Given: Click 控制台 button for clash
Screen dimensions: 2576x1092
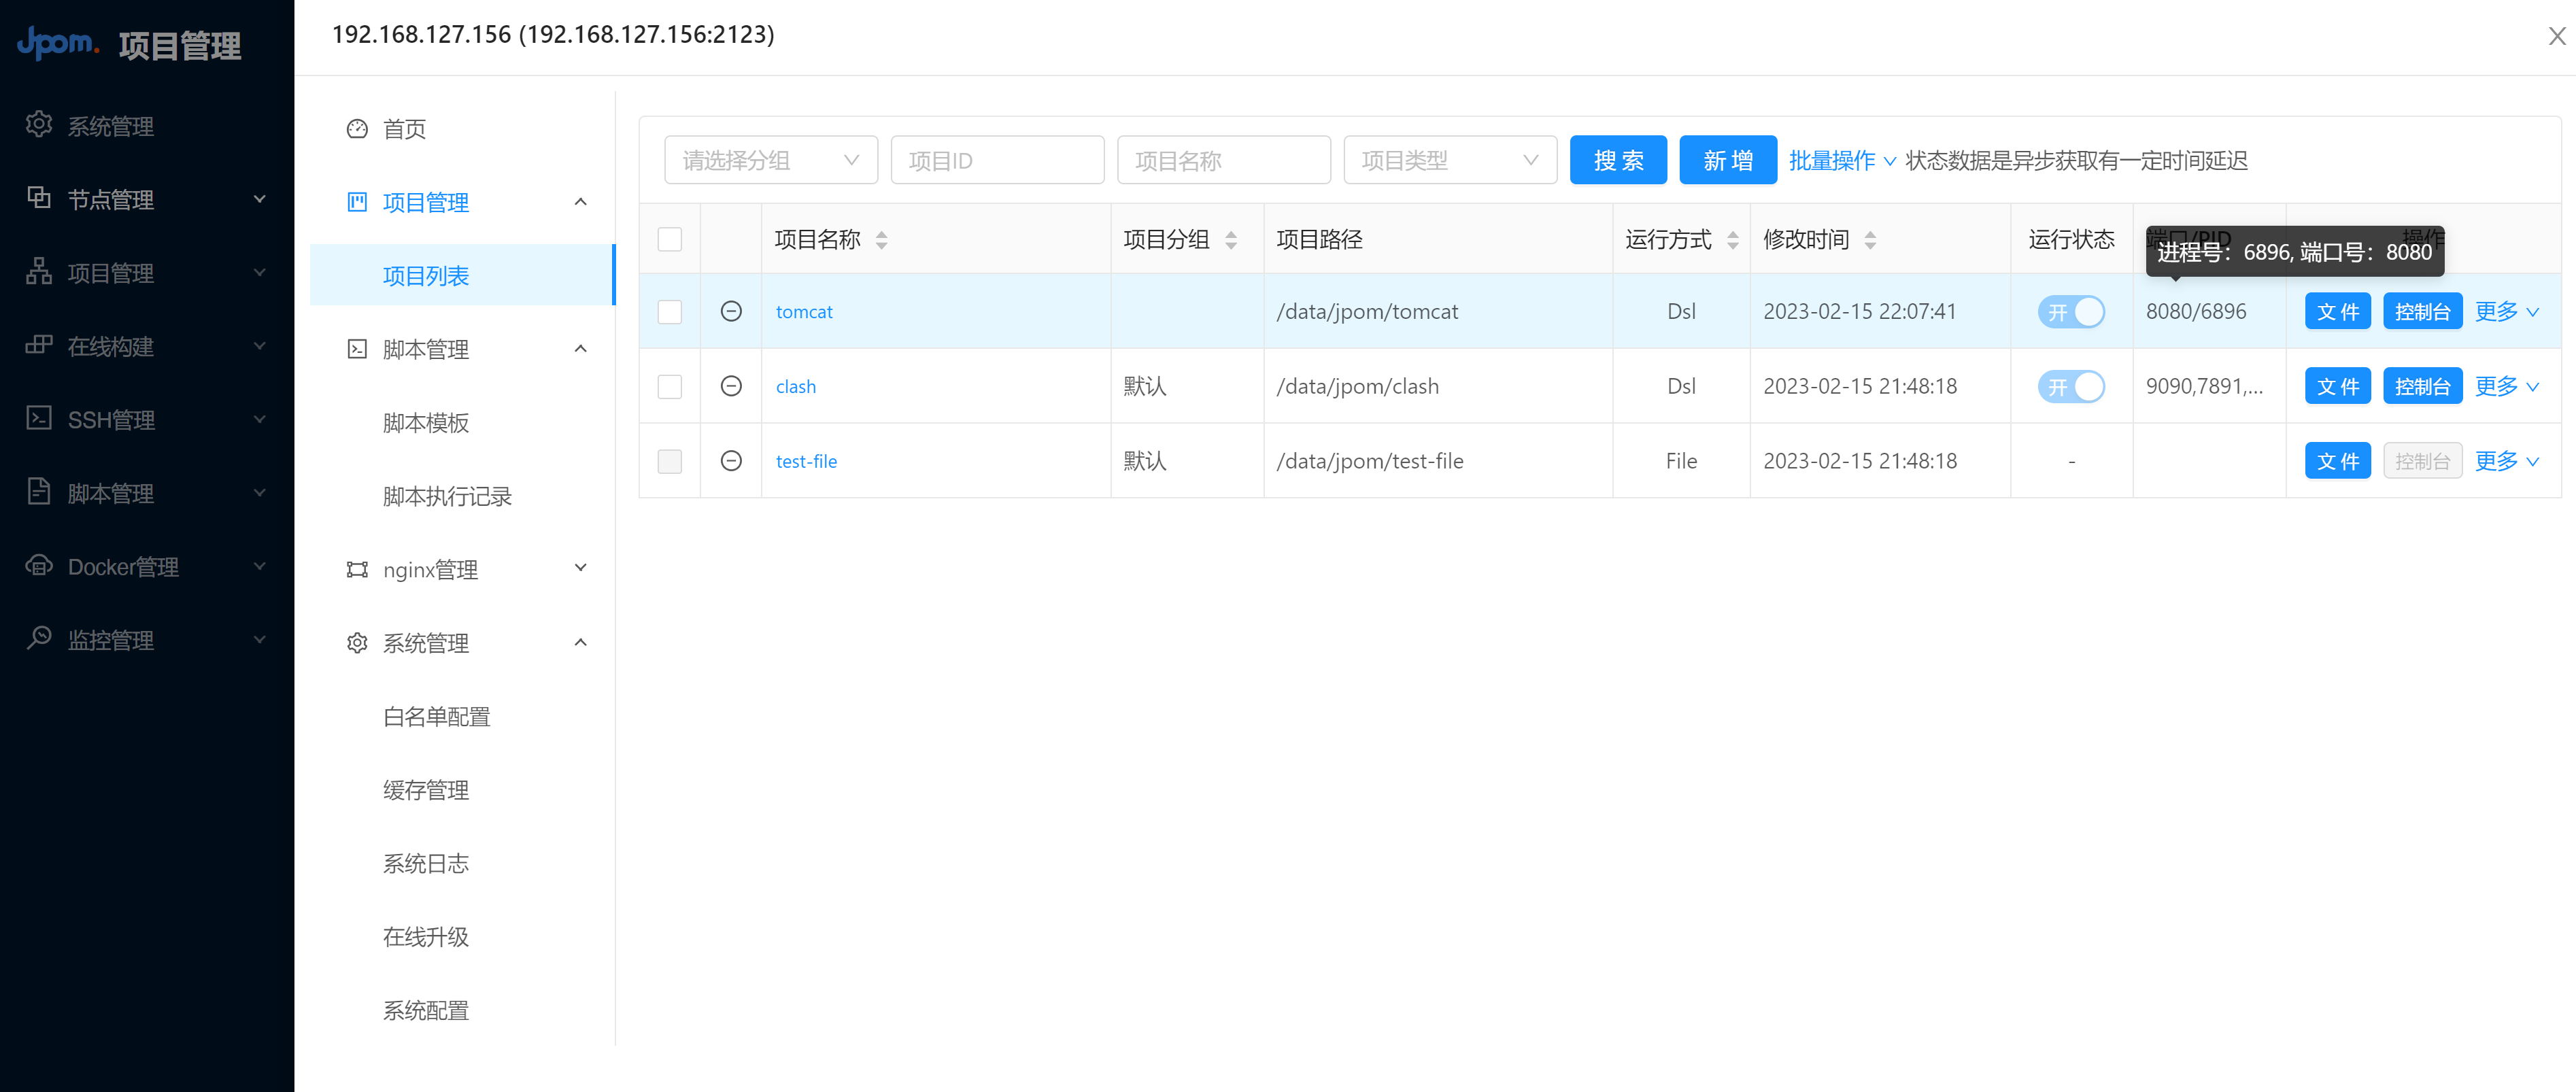Looking at the screenshot, I should (2422, 386).
